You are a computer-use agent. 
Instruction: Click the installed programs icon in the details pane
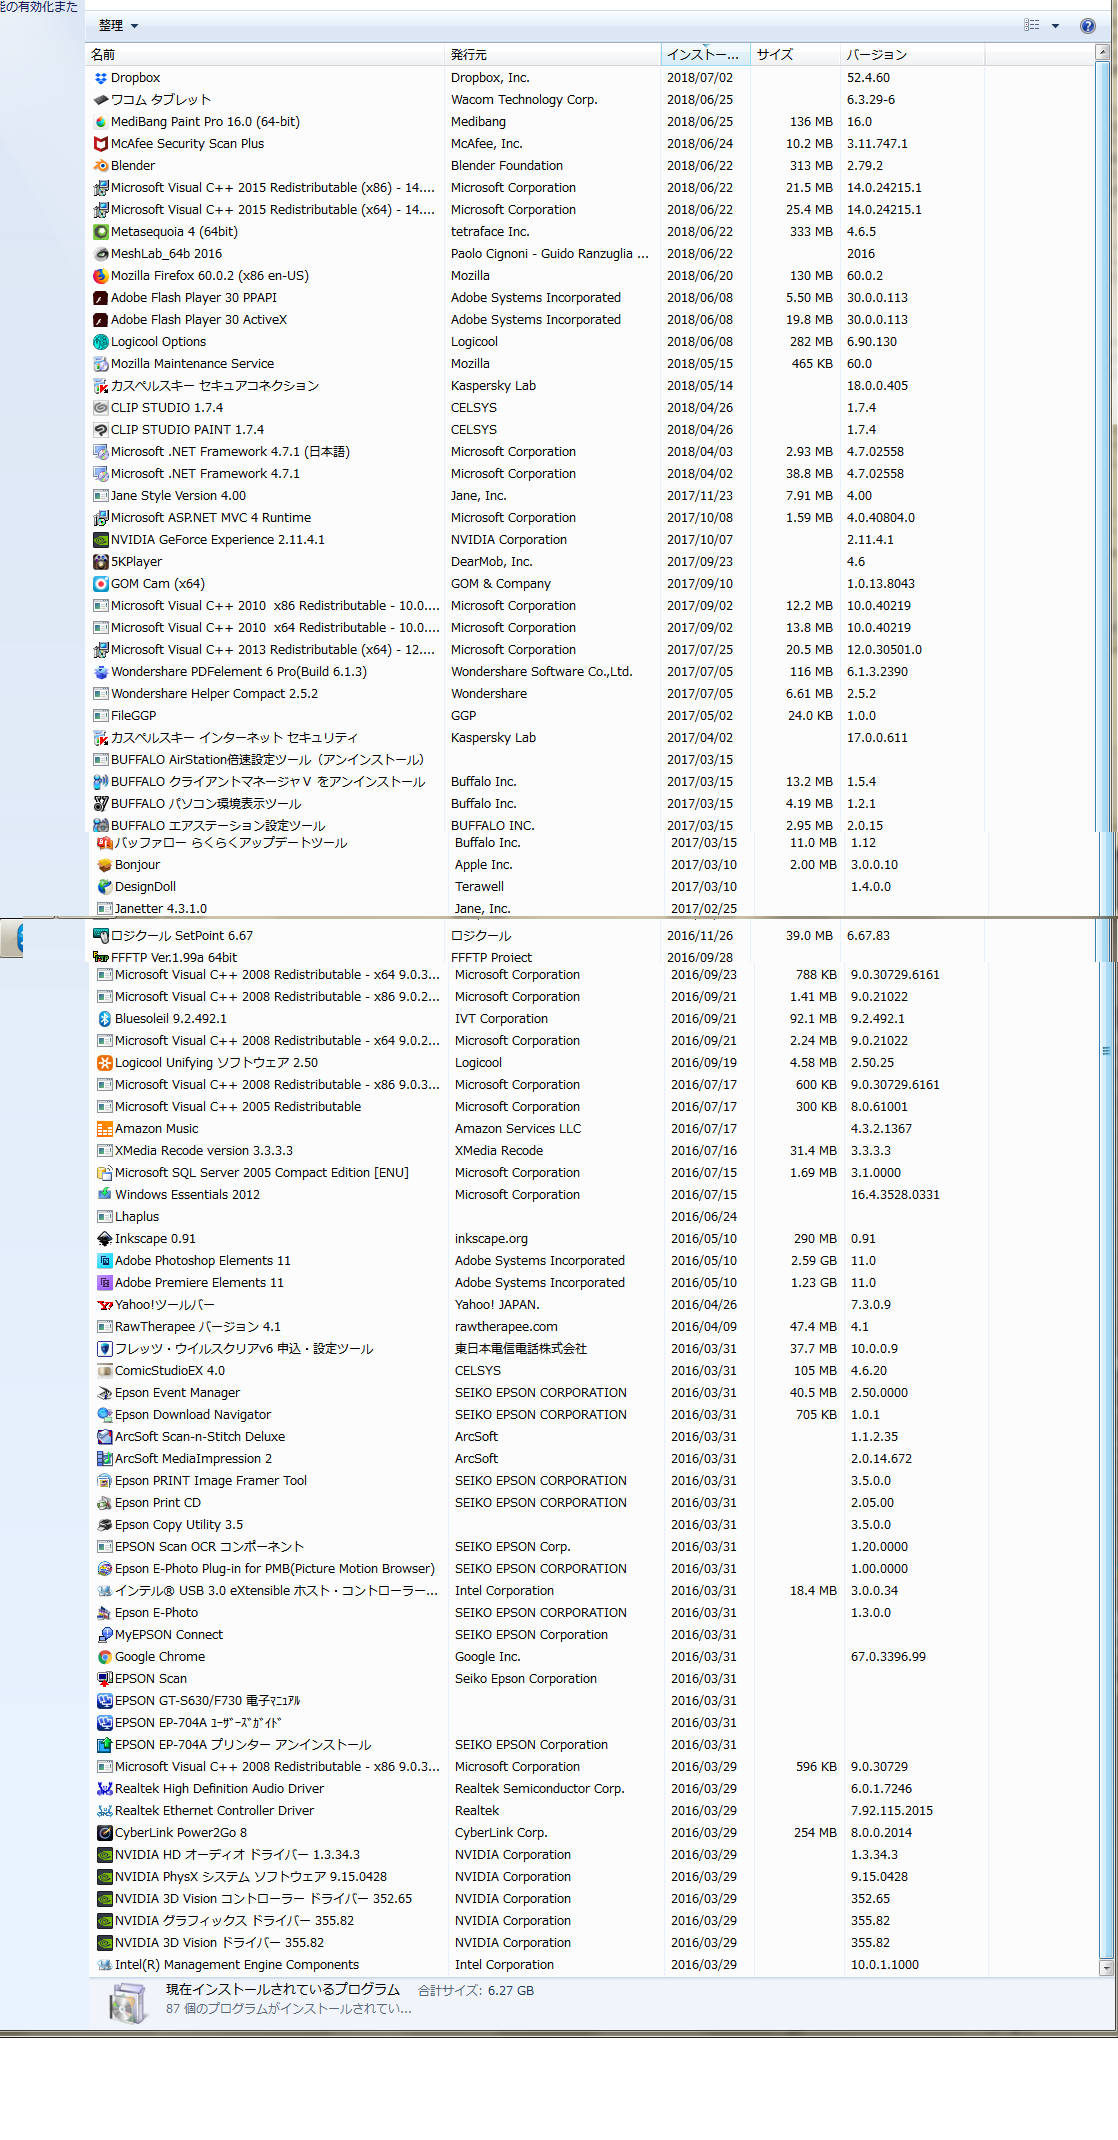[128, 2003]
